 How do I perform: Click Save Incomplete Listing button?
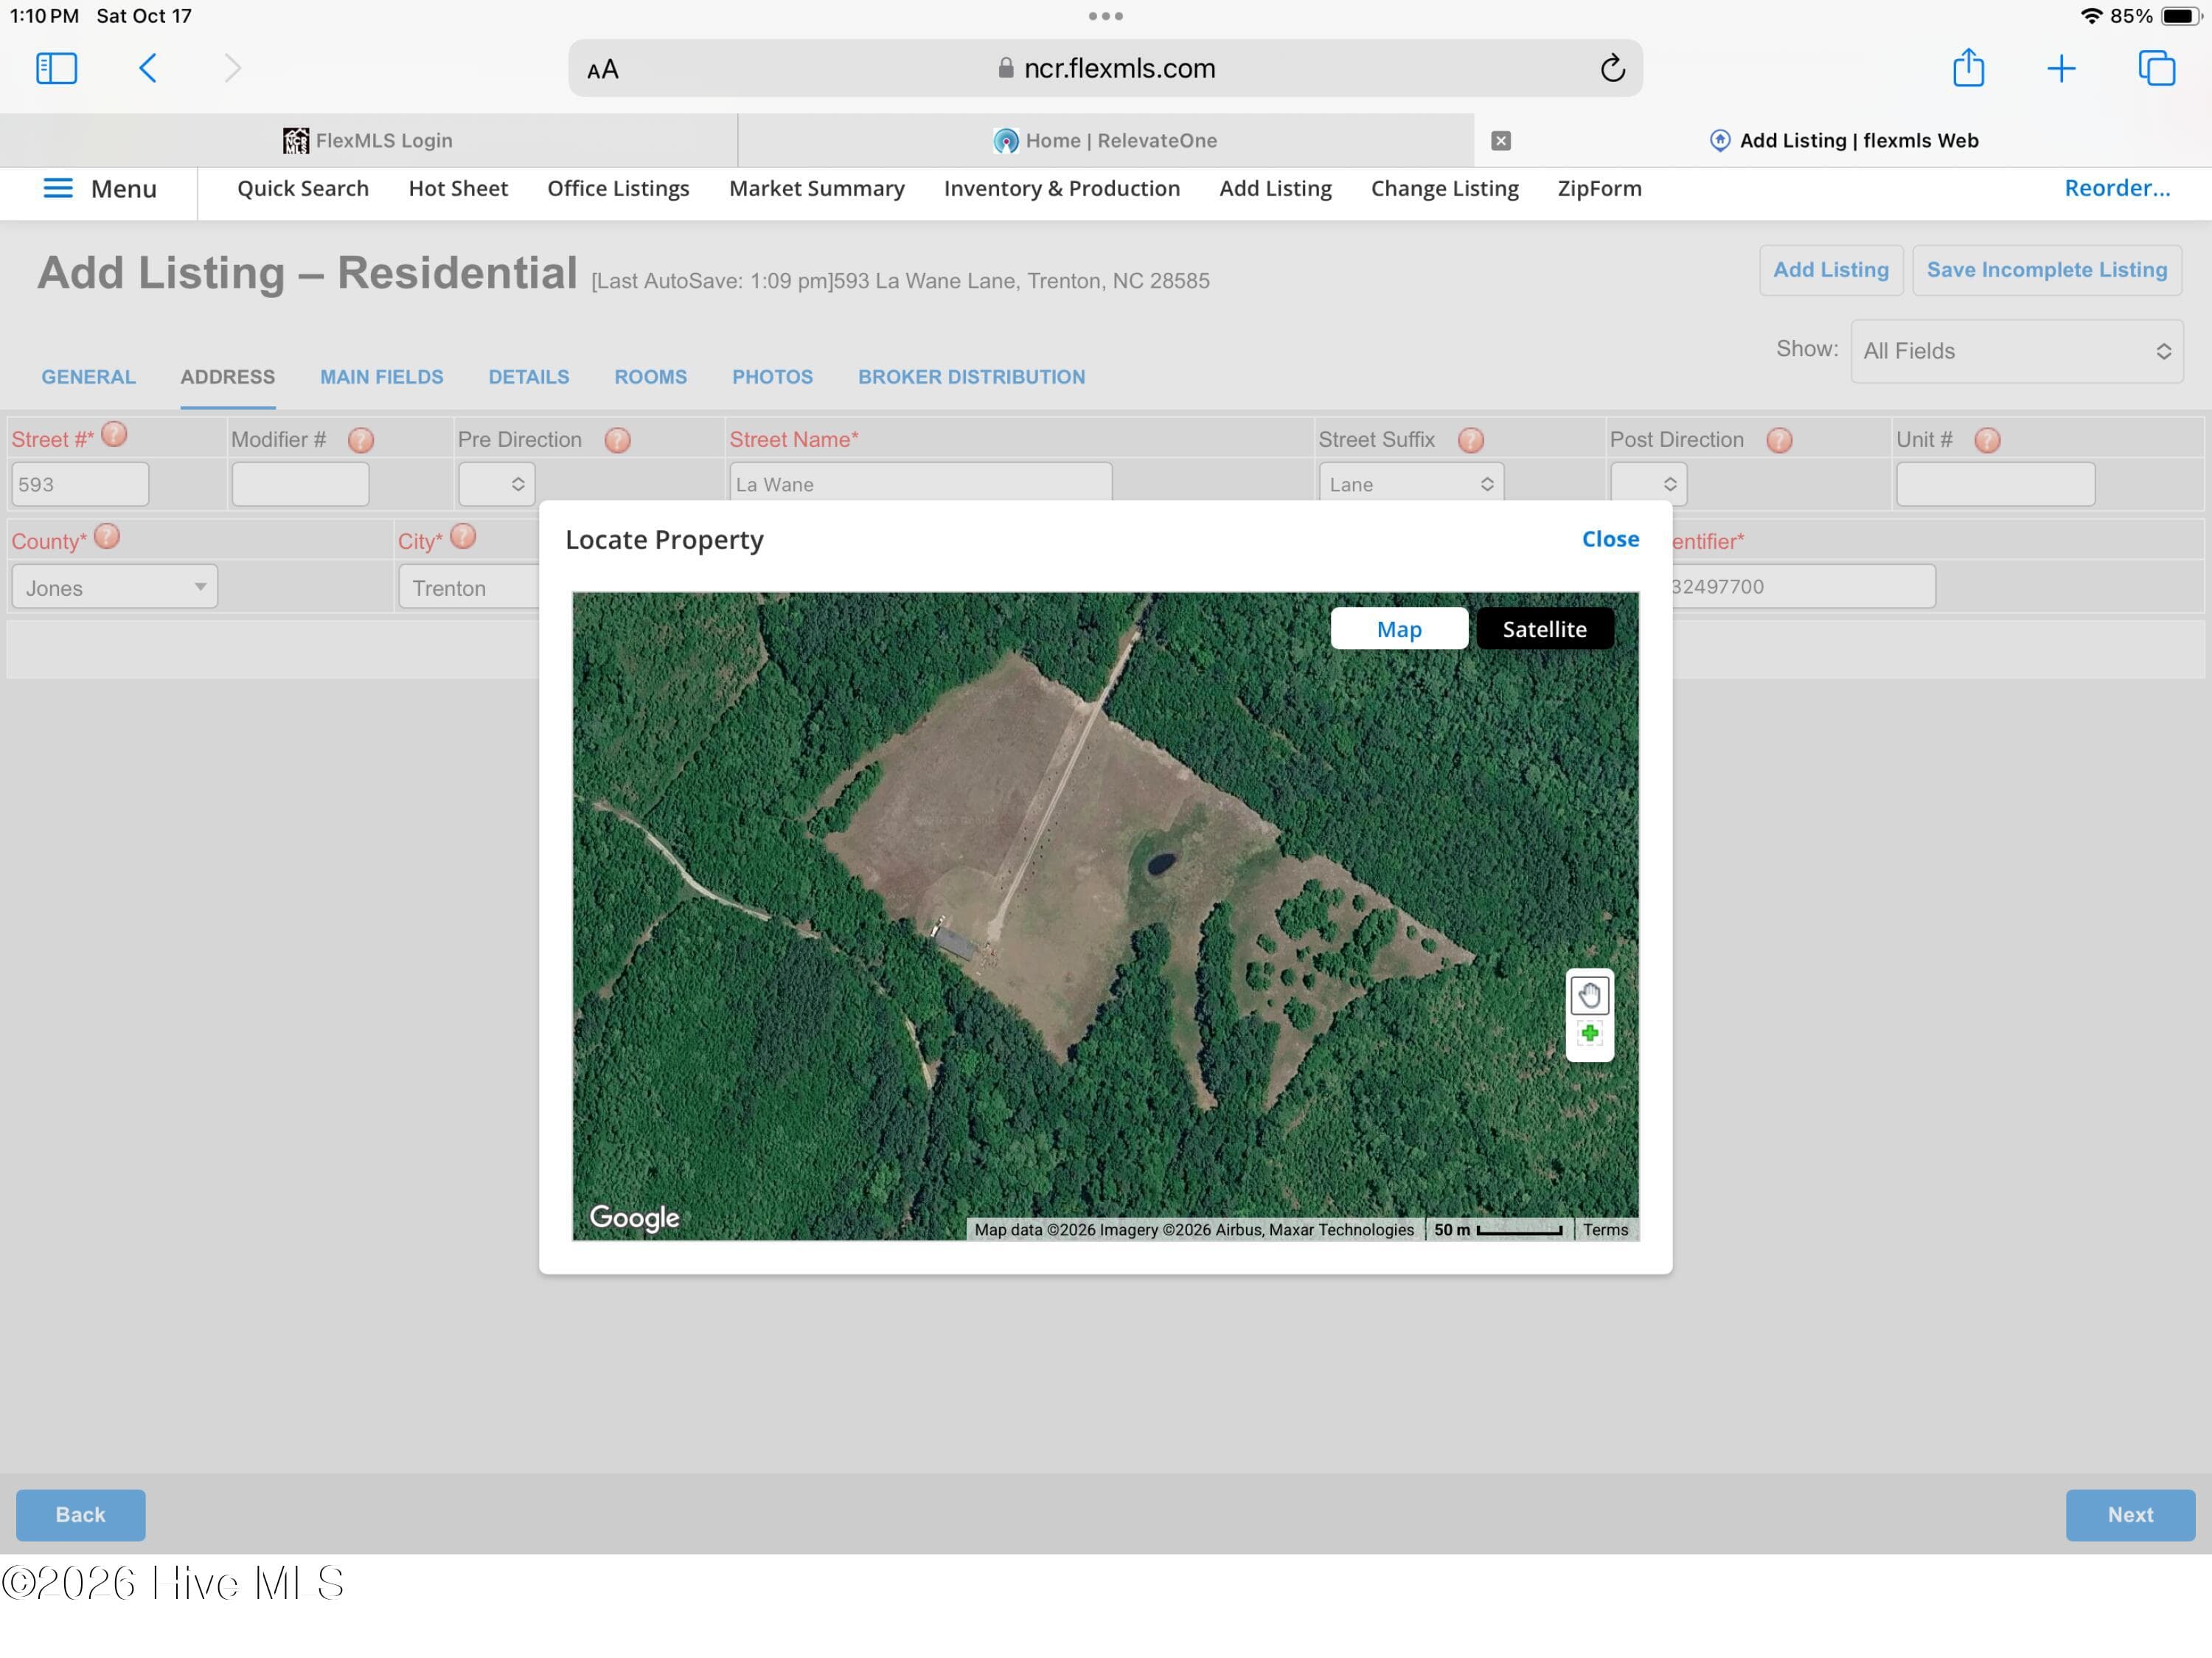click(2046, 270)
